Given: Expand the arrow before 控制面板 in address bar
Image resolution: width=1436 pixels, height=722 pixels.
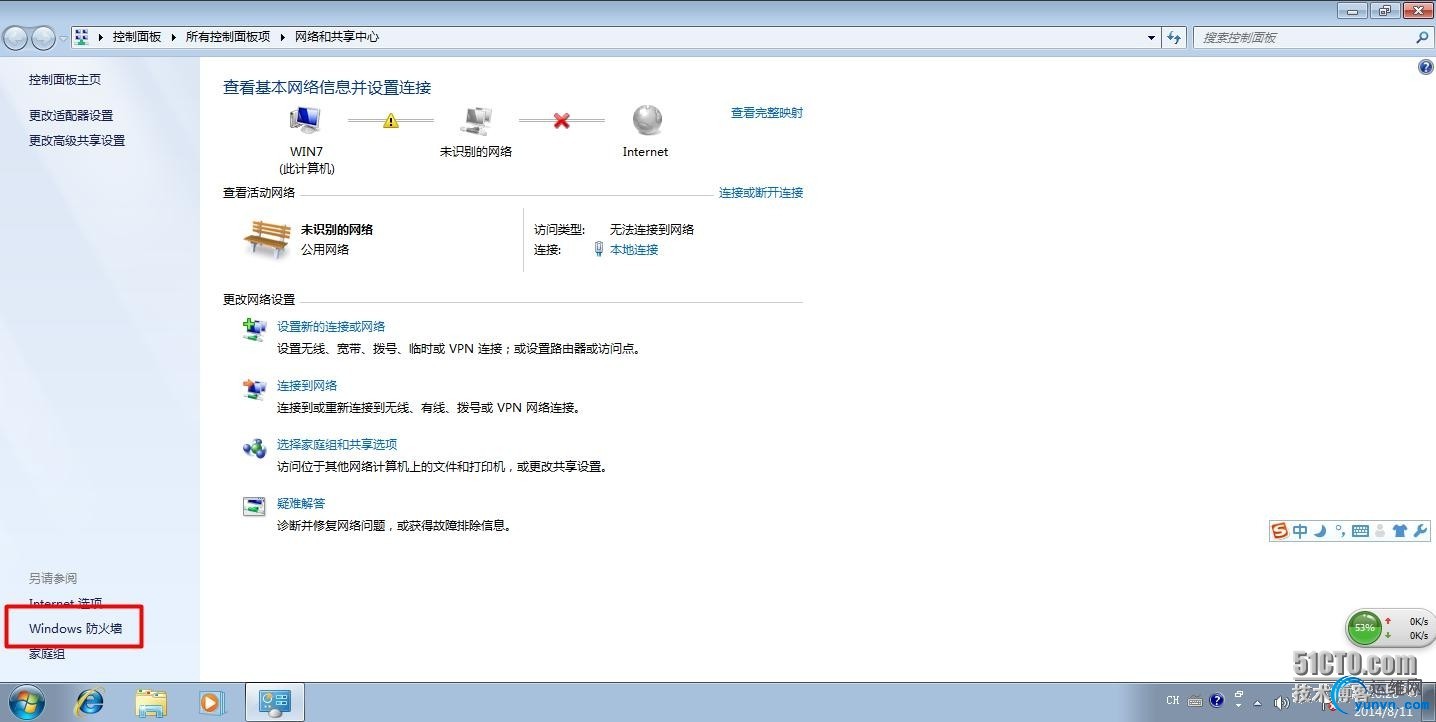Looking at the screenshot, I should [101, 37].
